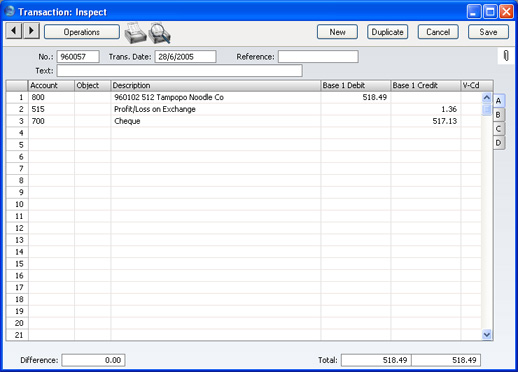Click description '960102 512 Tampopo Noodle Co'
The image size is (518, 372).
(169, 97)
